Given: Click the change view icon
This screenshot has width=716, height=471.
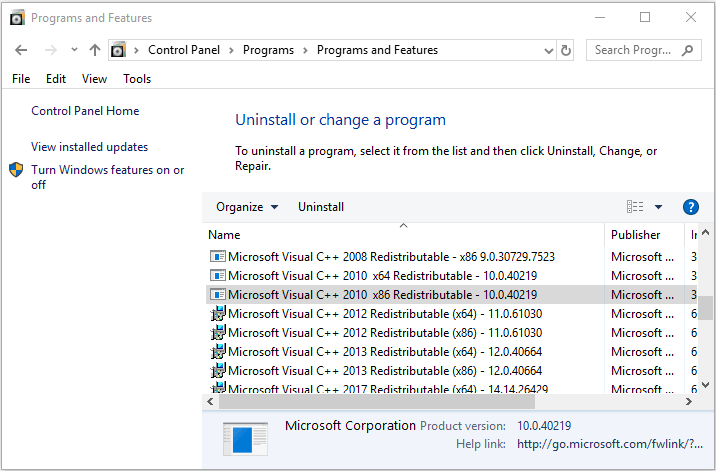Looking at the screenshot, I should tap(635, 207).
